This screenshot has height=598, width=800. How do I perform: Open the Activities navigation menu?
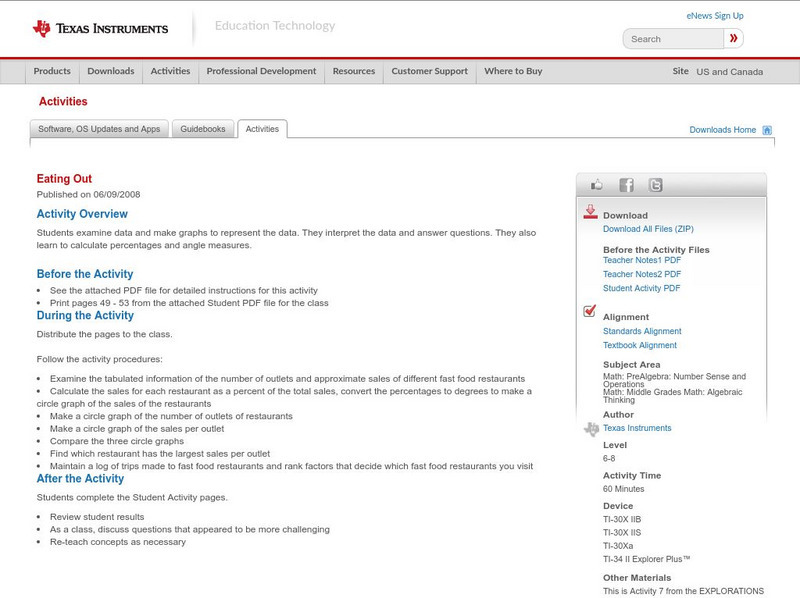(x=170, y=71)
